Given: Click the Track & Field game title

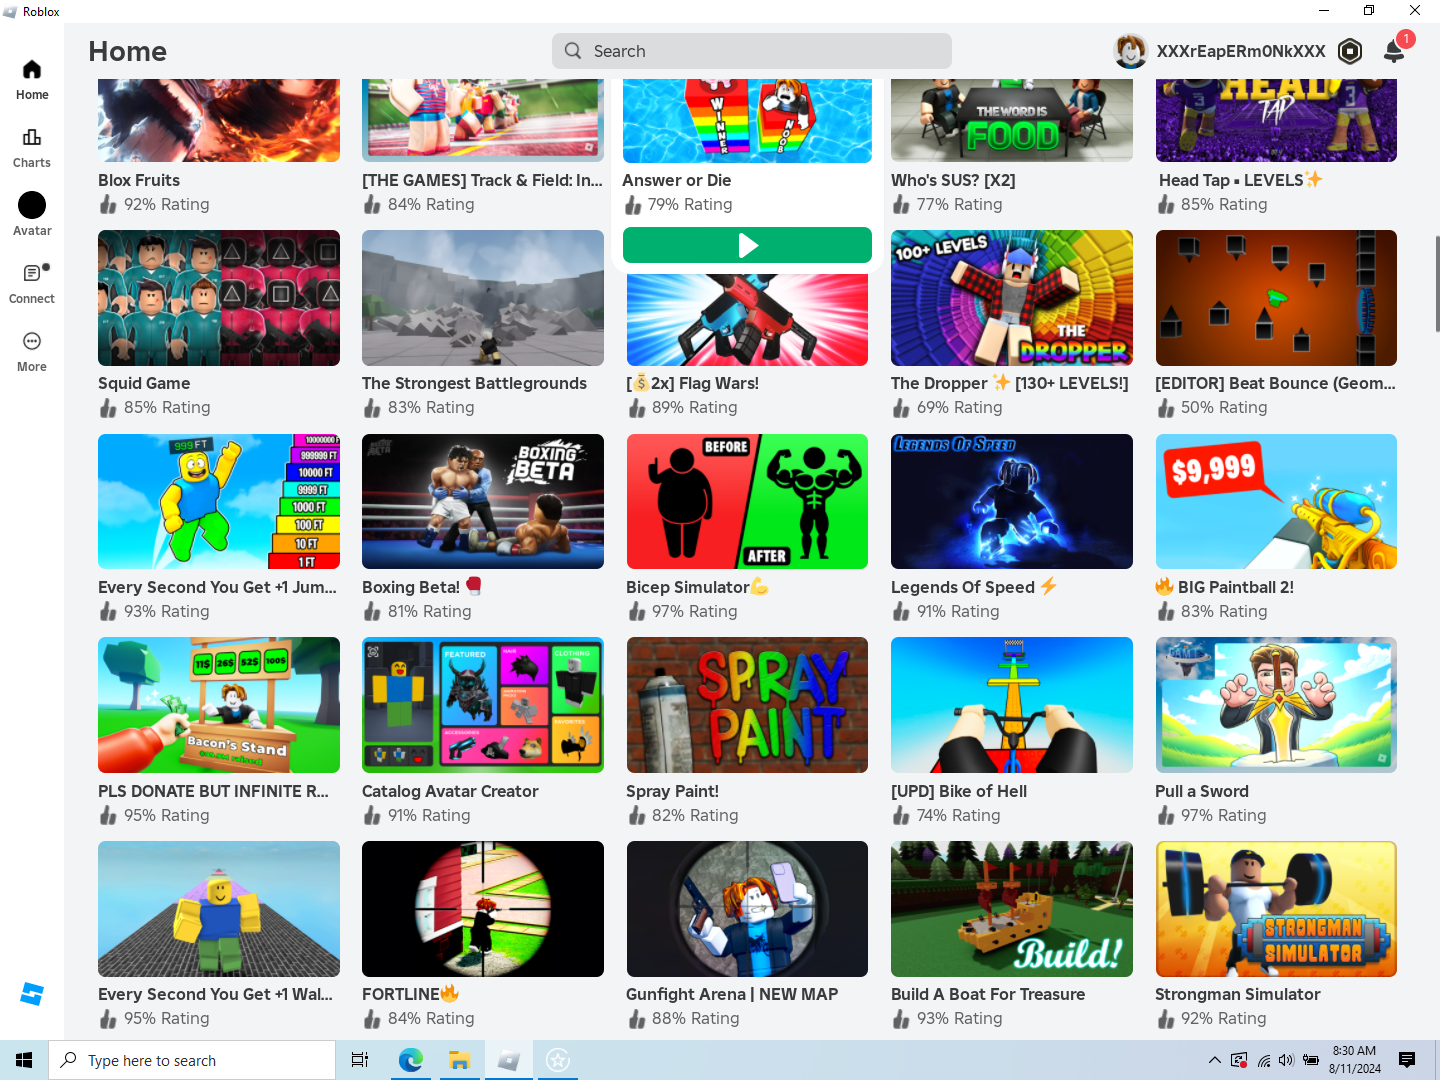Looking at the screenshot, I should pos(482,180).
